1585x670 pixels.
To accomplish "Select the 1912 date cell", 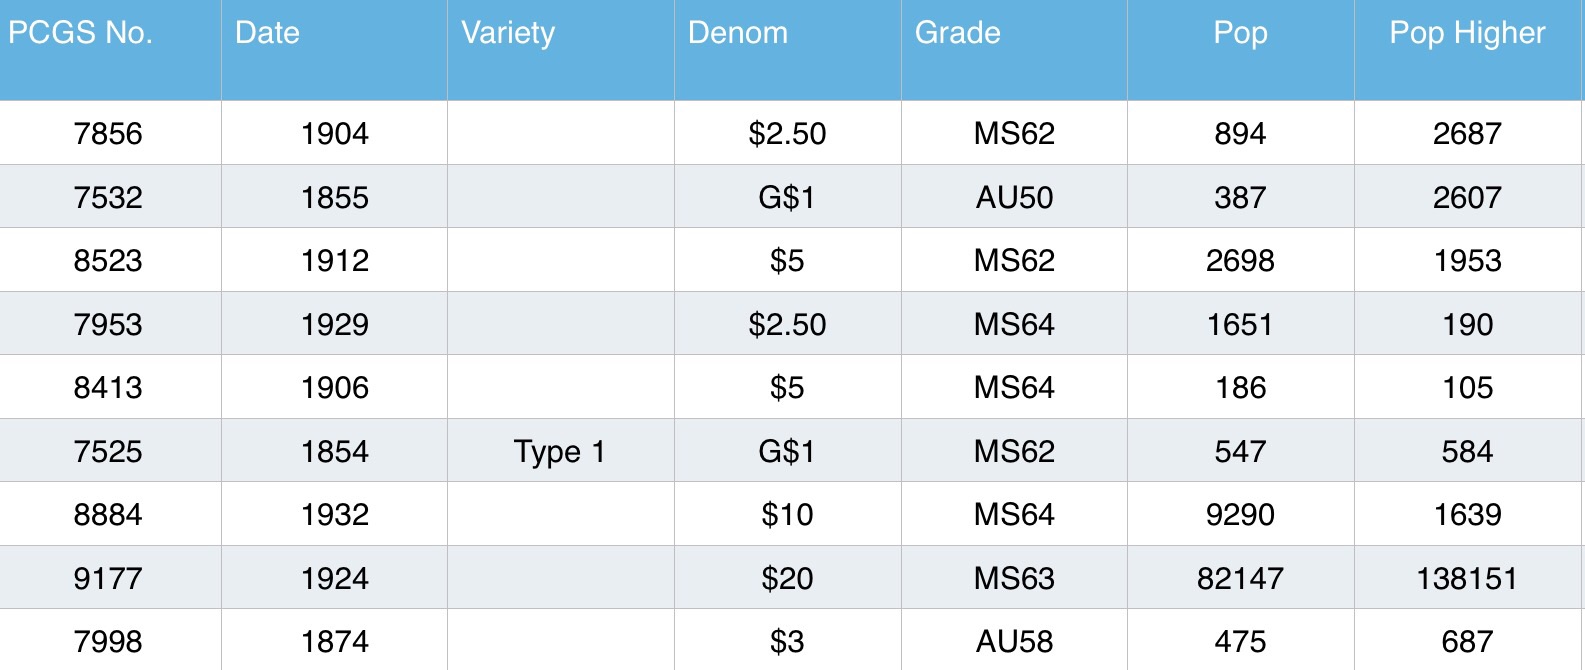I will click(335, 260).
